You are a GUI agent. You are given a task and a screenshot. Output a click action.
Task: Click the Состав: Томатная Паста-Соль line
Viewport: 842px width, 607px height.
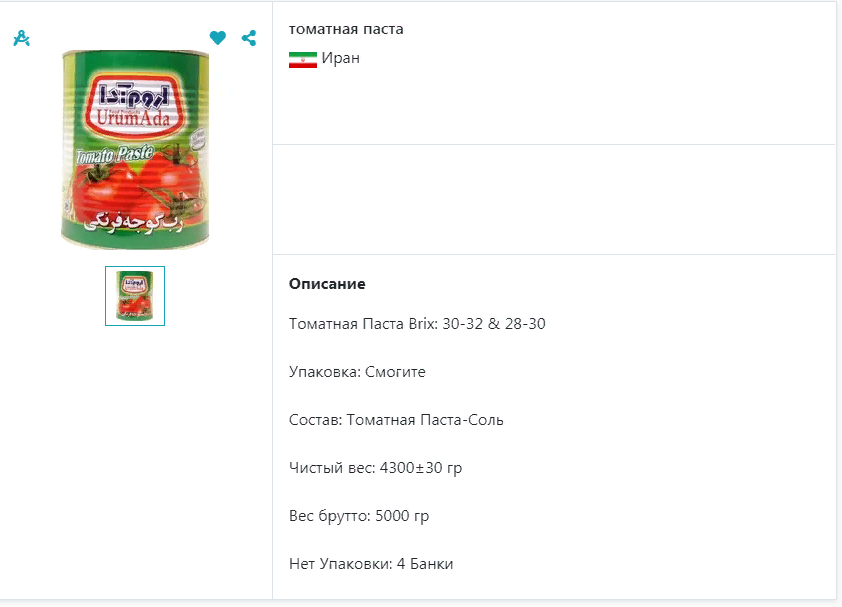396,420
